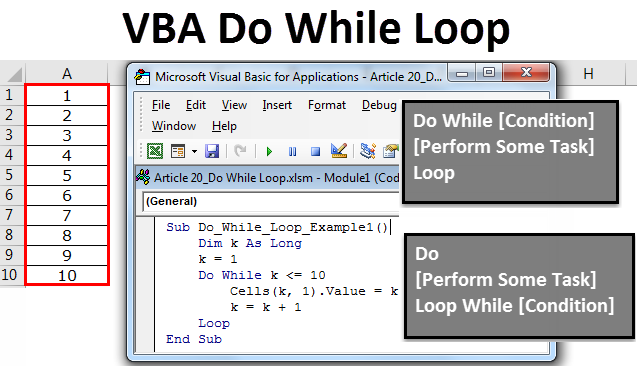Click the Break pause icon

point(292,152)
